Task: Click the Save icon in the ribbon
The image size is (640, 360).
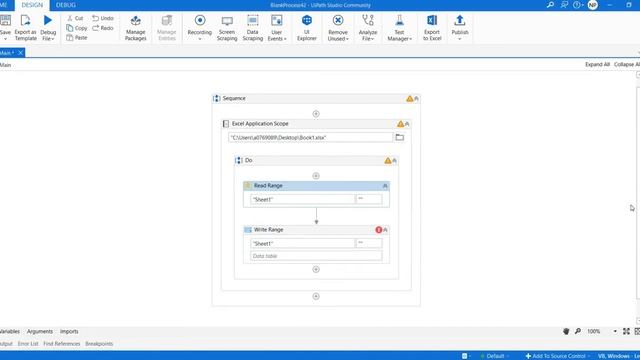Action: 5,20
